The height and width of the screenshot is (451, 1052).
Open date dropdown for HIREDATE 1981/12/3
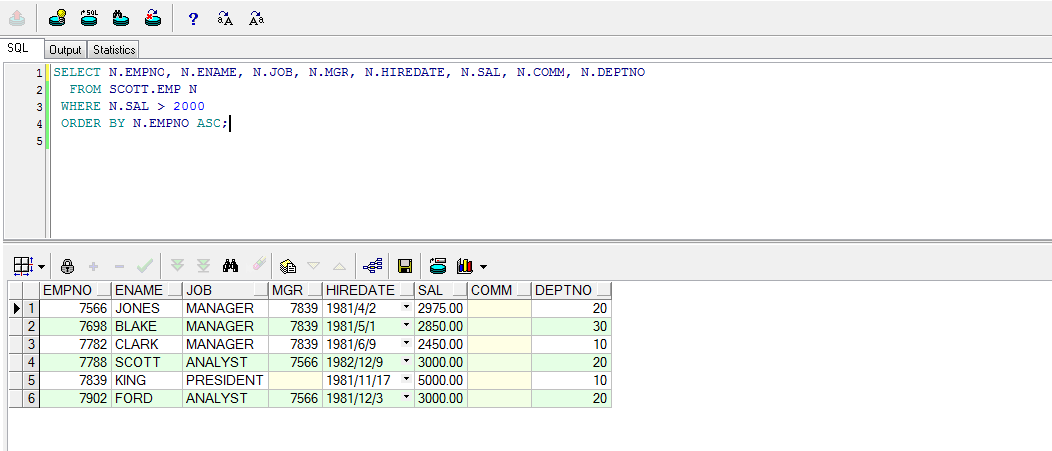tap(407, 398)
